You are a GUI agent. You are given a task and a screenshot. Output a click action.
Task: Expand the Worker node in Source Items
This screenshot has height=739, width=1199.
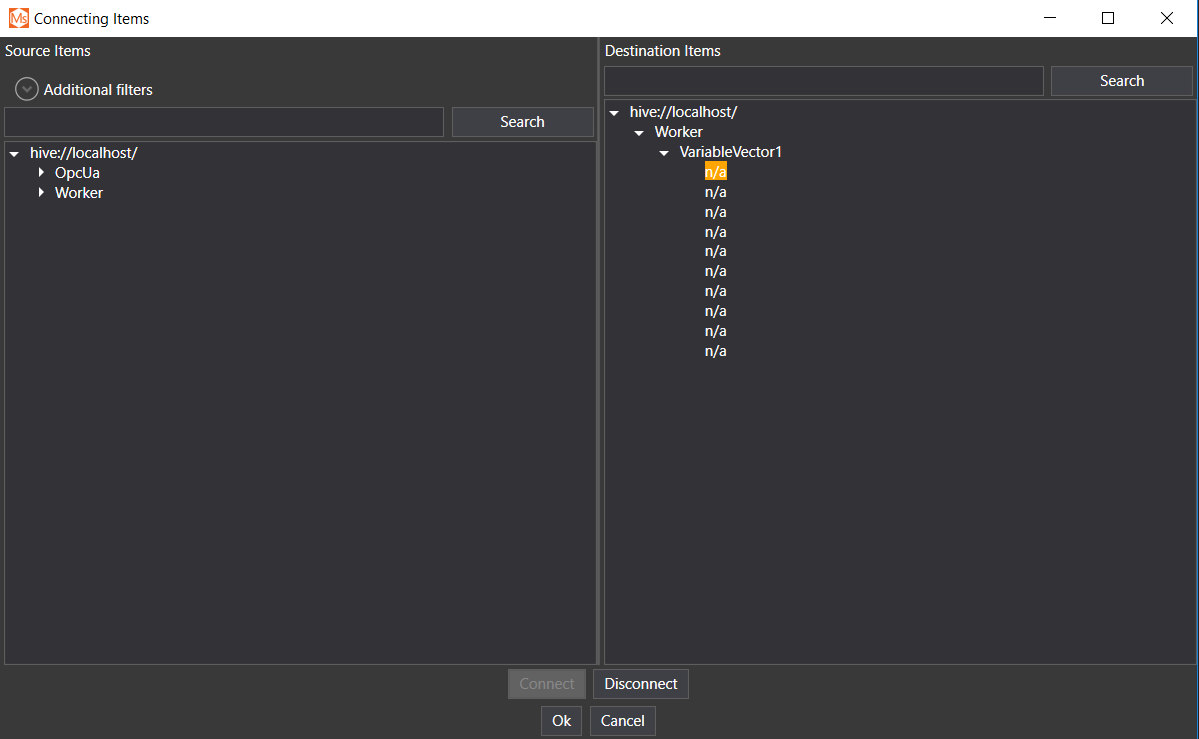(41, 193)
